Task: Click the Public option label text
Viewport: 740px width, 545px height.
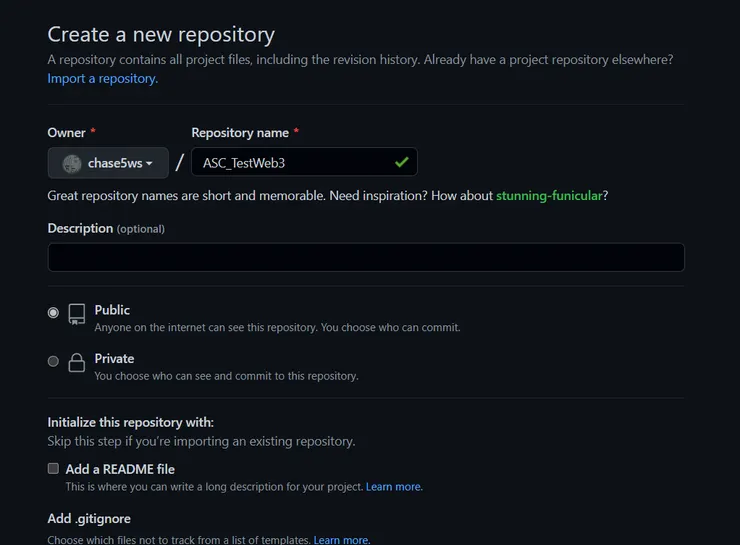Action: (x=112, y=310)
